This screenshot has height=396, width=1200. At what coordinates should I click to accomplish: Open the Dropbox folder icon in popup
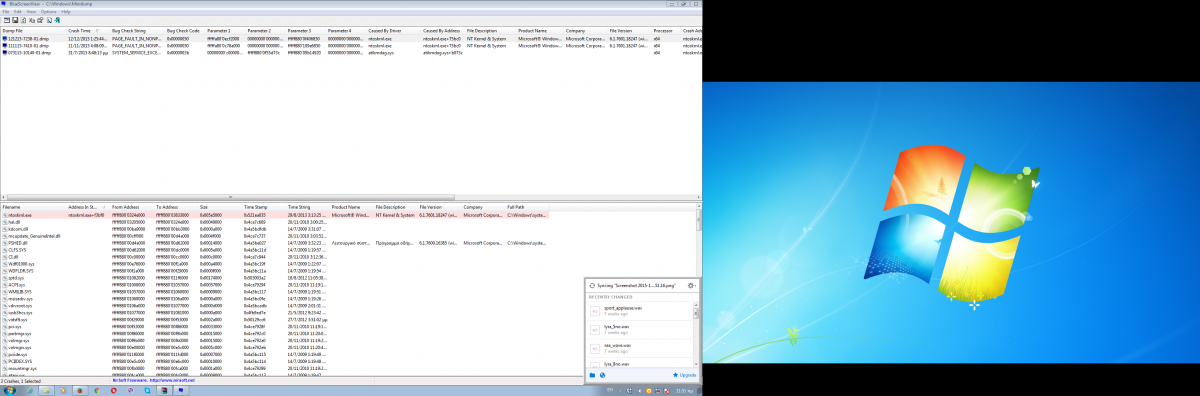point(592,375)
